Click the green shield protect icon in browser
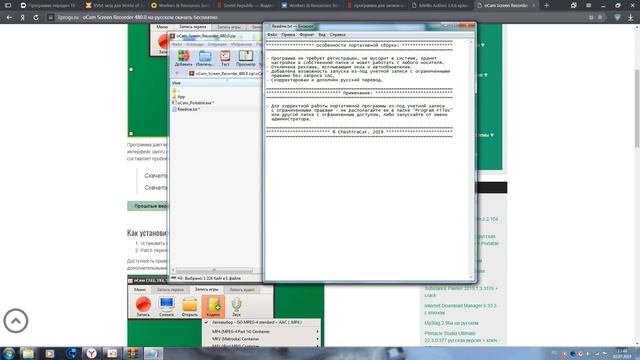Screen dimensions: 640x360 point(617,18)
